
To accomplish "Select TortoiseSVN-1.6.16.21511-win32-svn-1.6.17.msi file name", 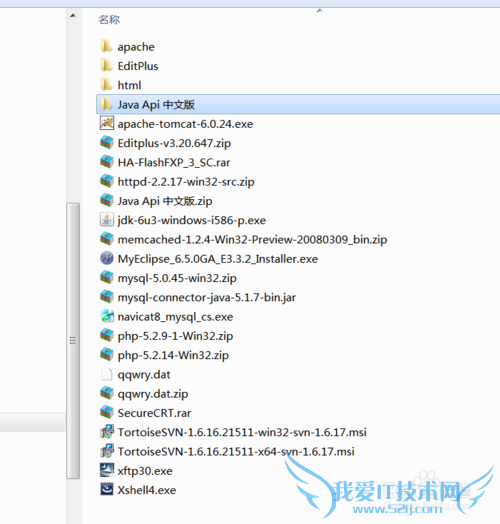I will [242, 432].
